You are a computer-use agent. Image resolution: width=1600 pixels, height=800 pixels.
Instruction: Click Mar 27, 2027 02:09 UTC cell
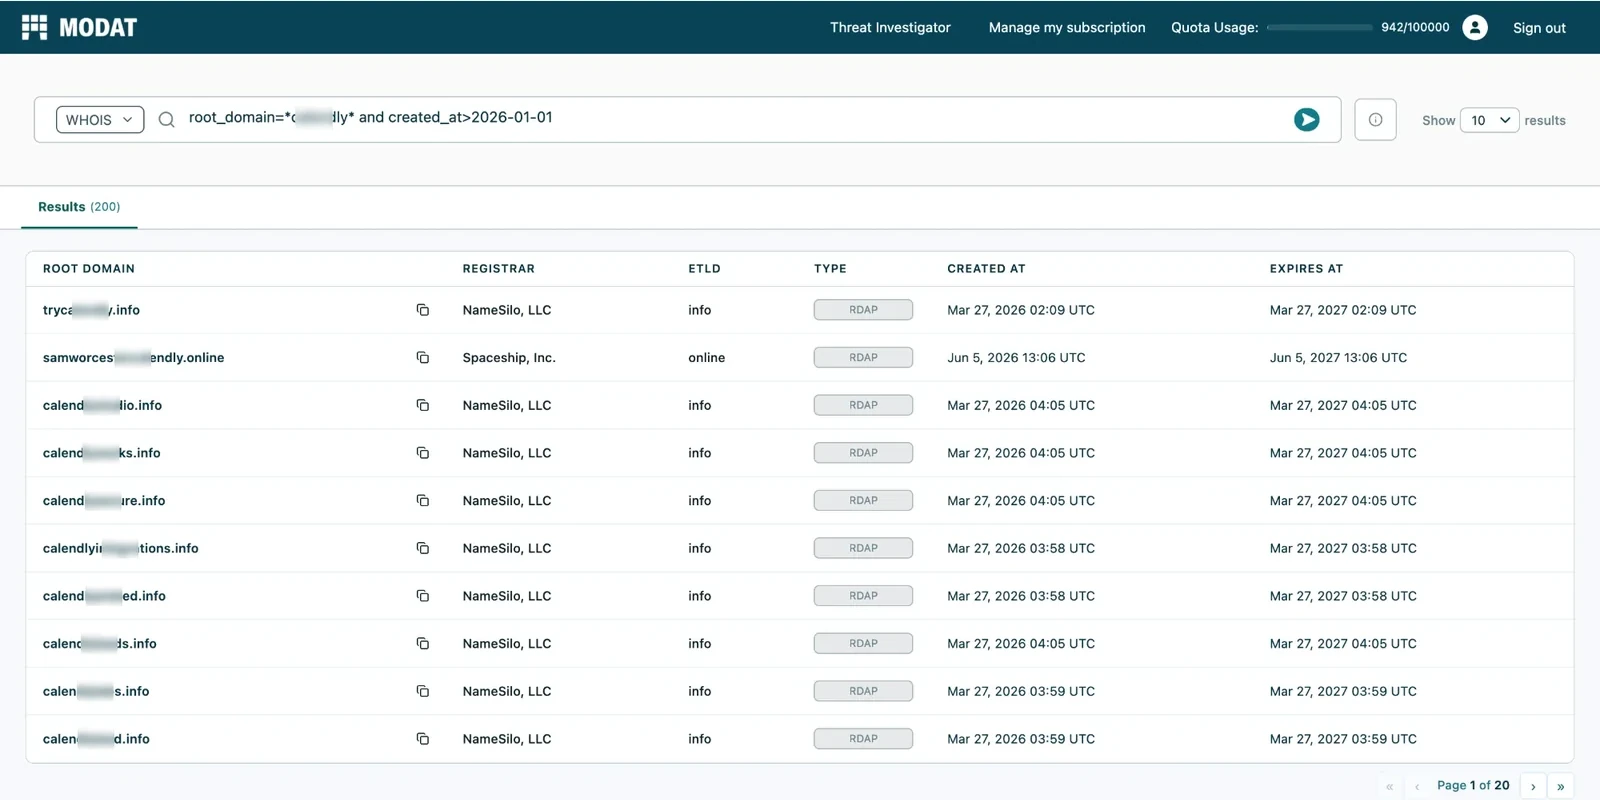(1343, 310)
